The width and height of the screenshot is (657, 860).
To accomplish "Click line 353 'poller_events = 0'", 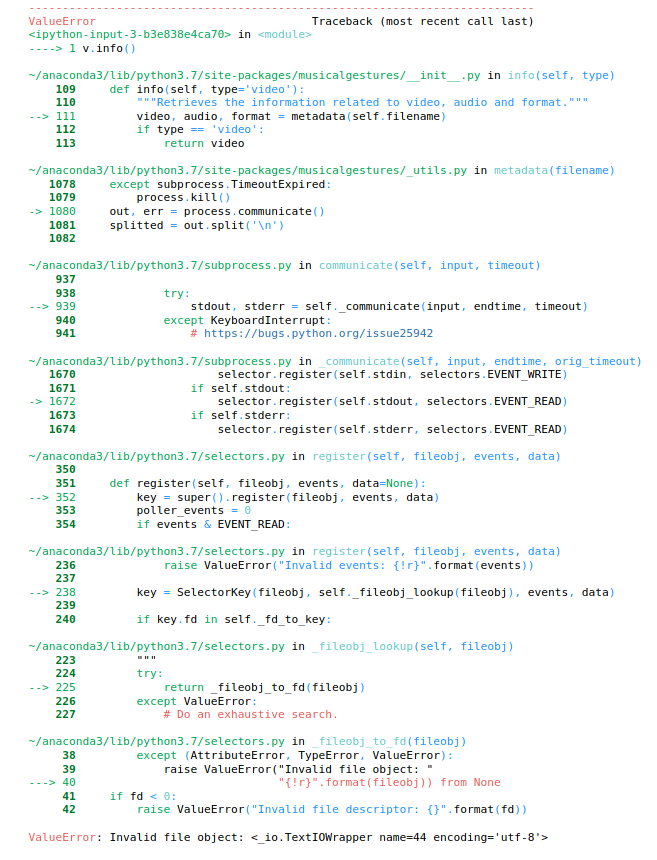I will tap(194, 510).
